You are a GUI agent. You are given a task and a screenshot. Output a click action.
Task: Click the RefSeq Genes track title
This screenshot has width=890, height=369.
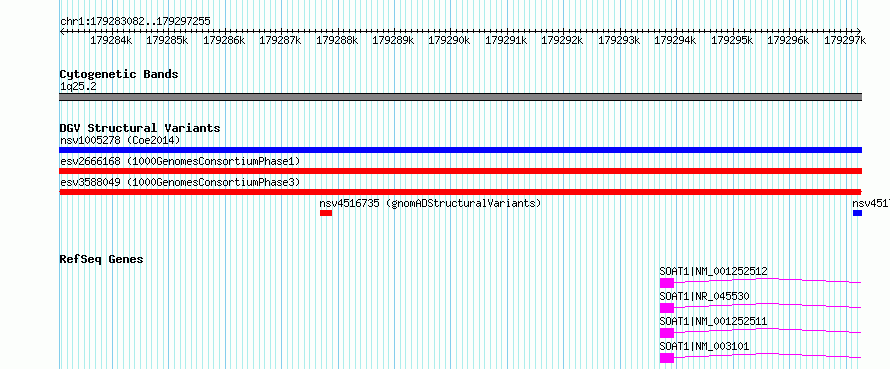(x=102, y=259)
